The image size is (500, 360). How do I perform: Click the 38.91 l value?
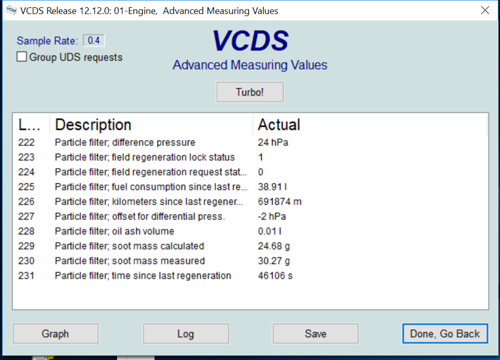coord(272,187)
